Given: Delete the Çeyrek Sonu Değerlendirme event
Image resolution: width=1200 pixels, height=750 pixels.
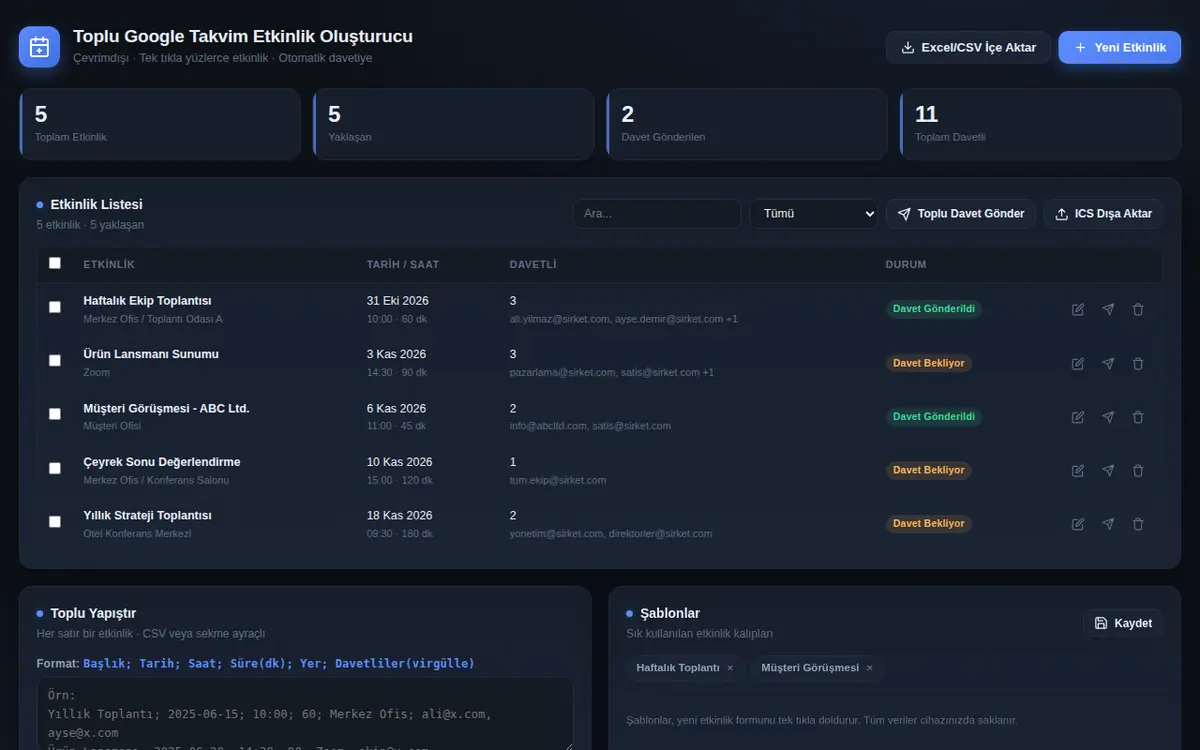Looking at the screenshot, I should coord(1138,470).
